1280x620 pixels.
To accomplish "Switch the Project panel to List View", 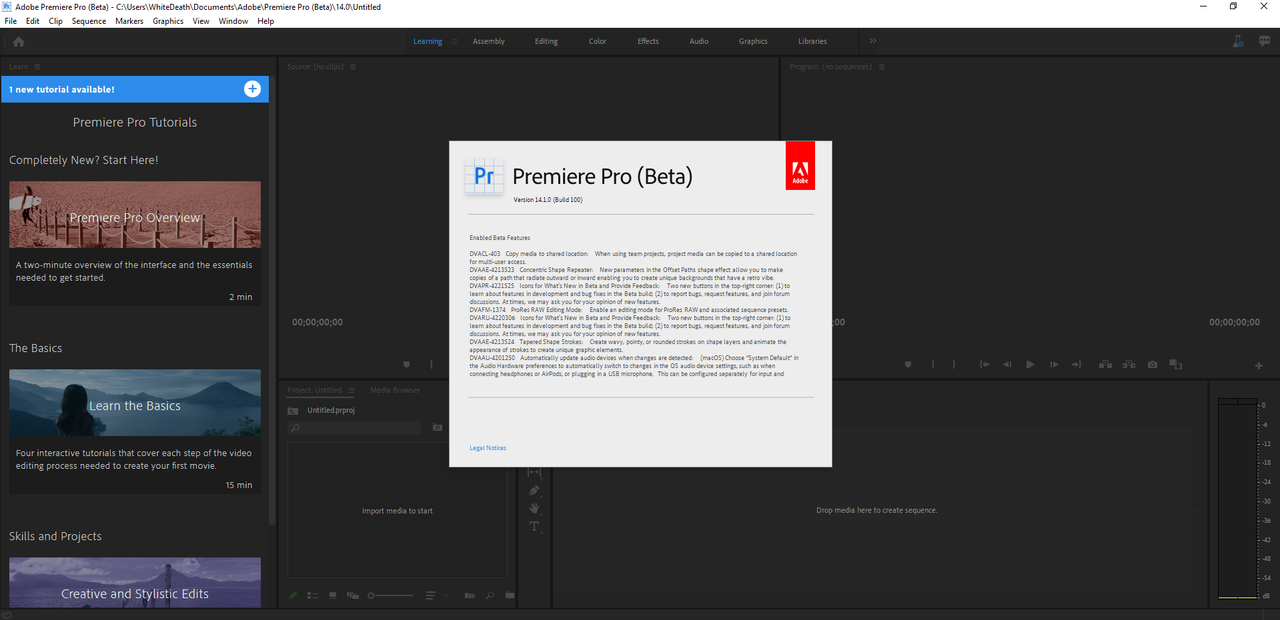I will tap(313, 595).
